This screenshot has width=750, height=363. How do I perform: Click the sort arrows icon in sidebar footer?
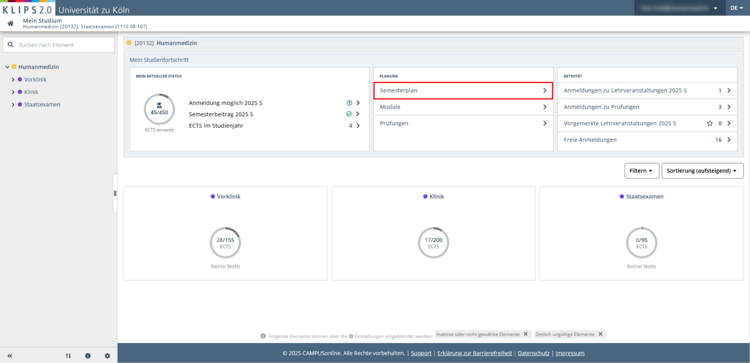pyautogui.click(x=68, y=356)
